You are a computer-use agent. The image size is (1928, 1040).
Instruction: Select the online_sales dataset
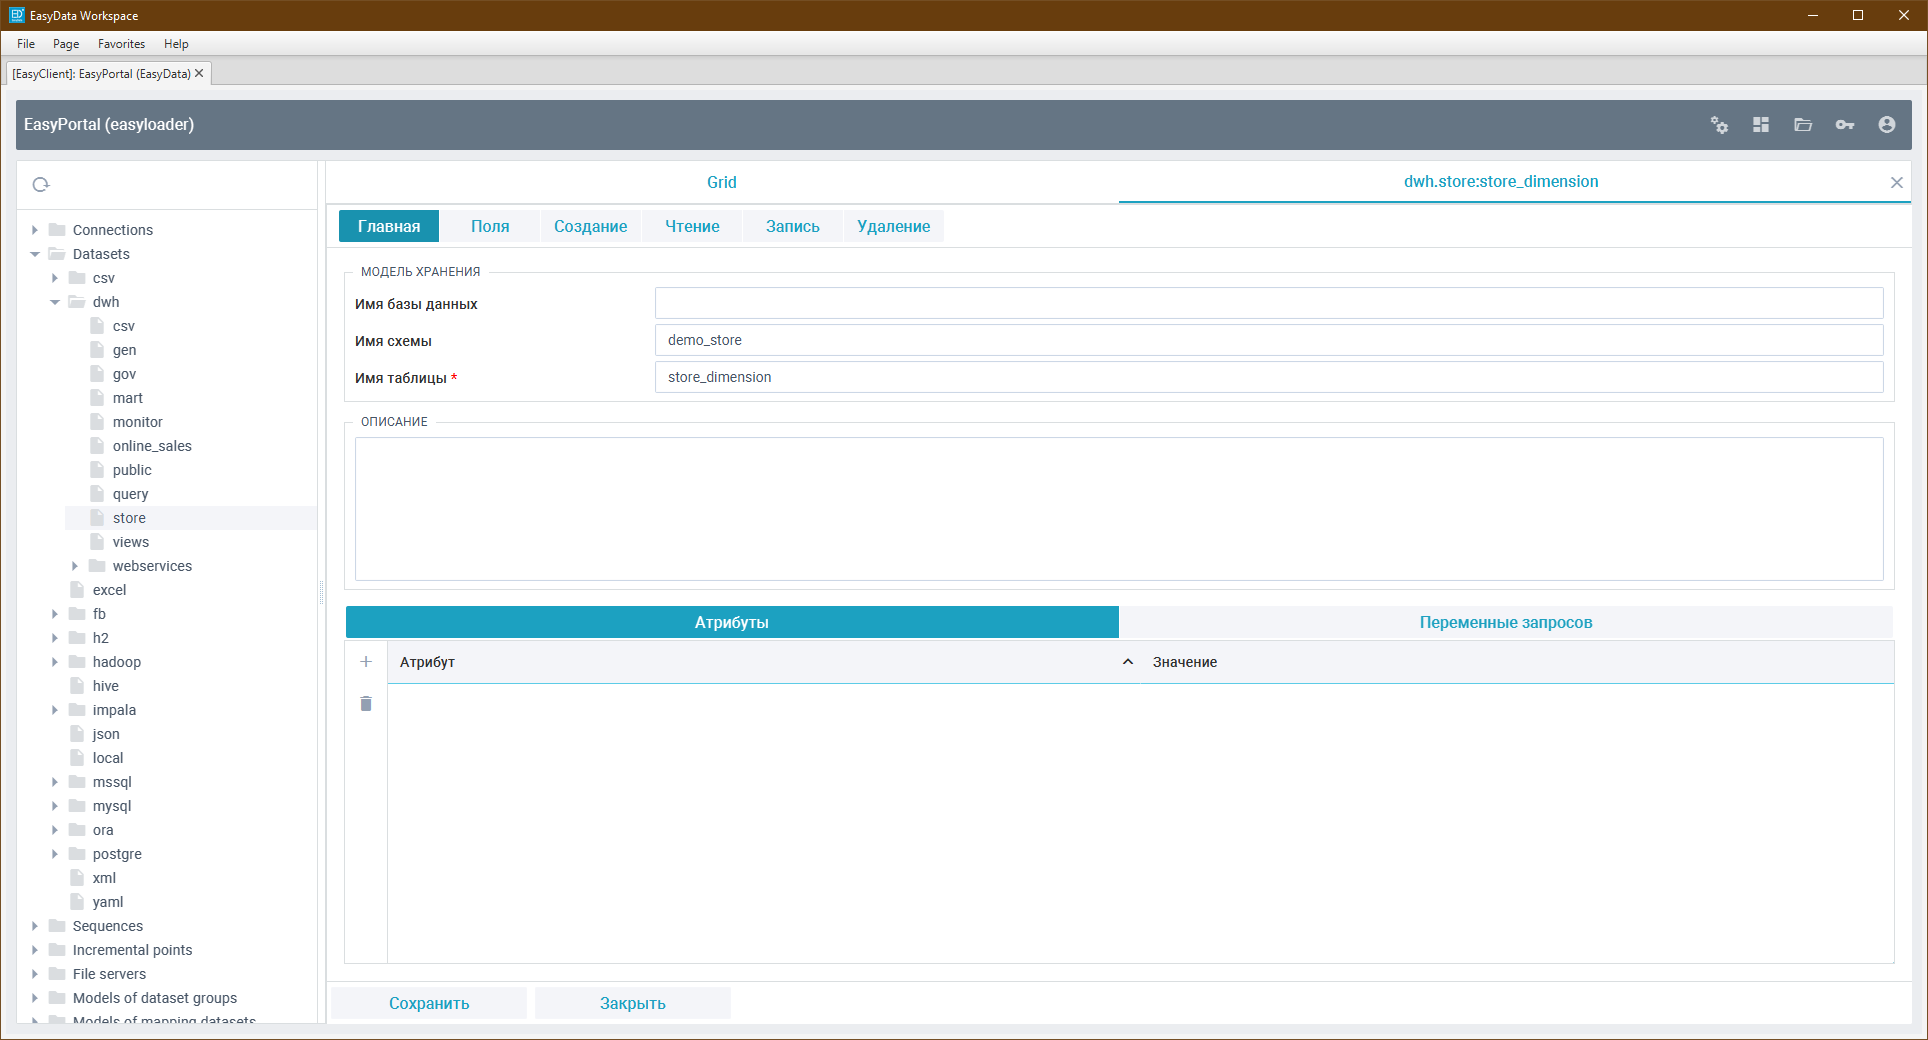click(152, 446)
